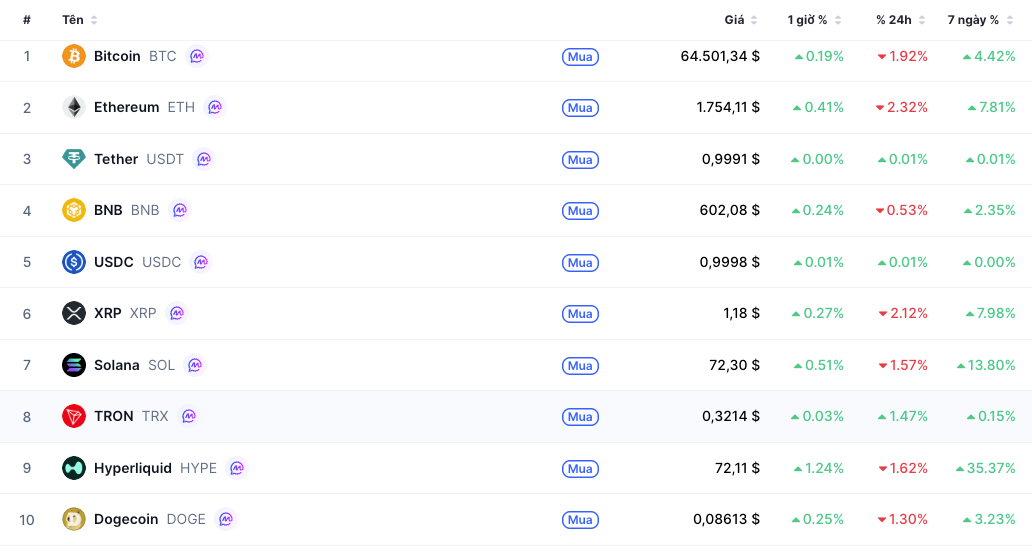Open the Hyperliquid name link

click(133, 468)
